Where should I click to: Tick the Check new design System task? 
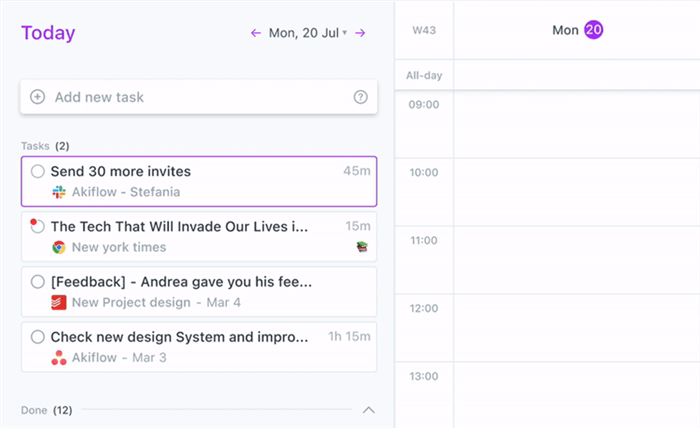(x=38, y=337)
